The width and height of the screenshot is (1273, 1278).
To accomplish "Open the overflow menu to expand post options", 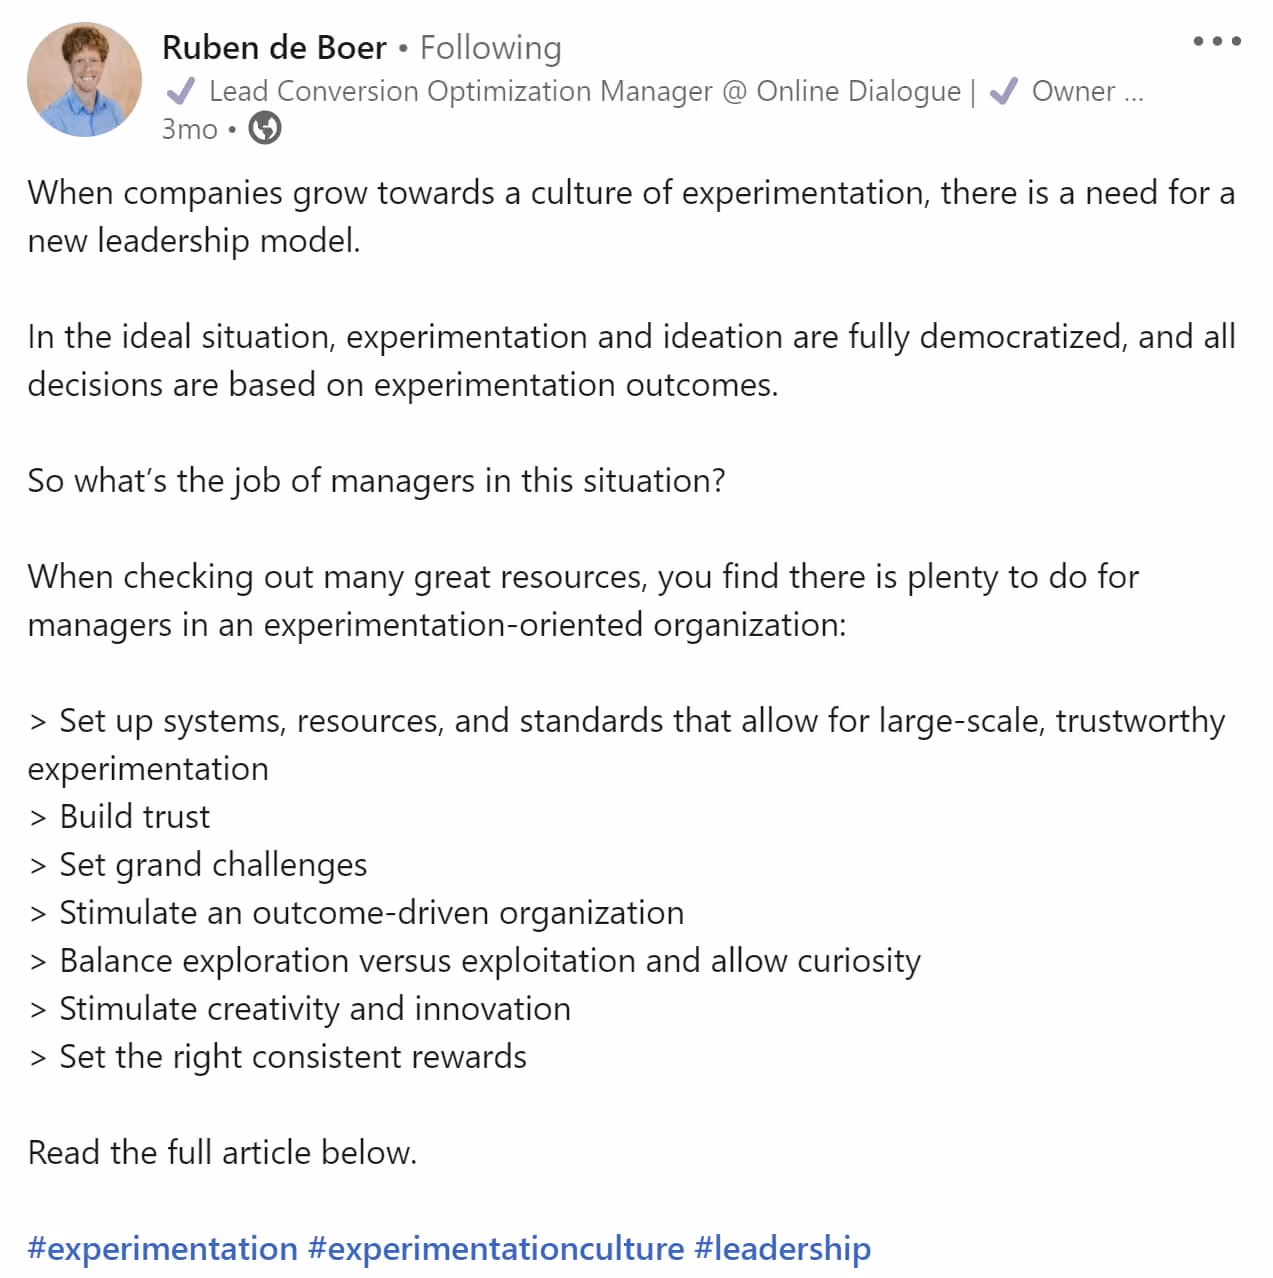I will pos(1216,41).
